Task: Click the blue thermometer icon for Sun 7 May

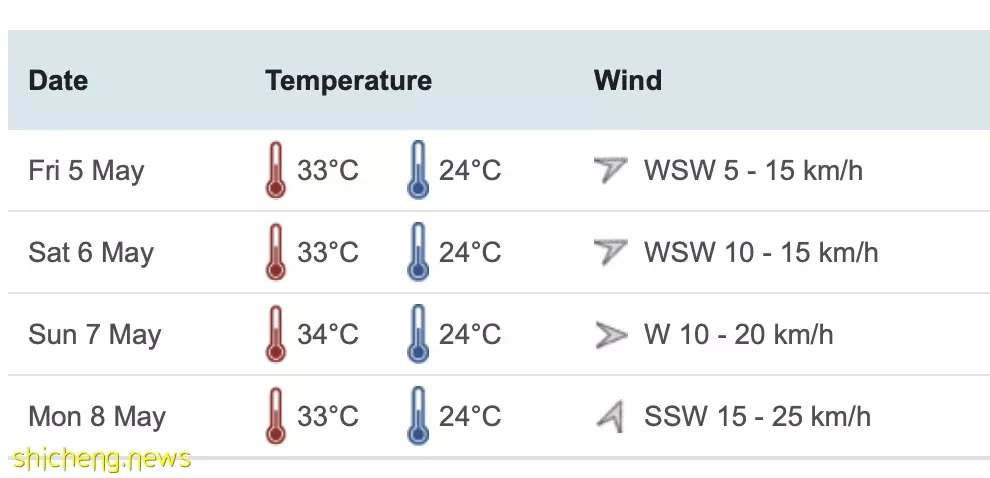Action: [418, 334]
